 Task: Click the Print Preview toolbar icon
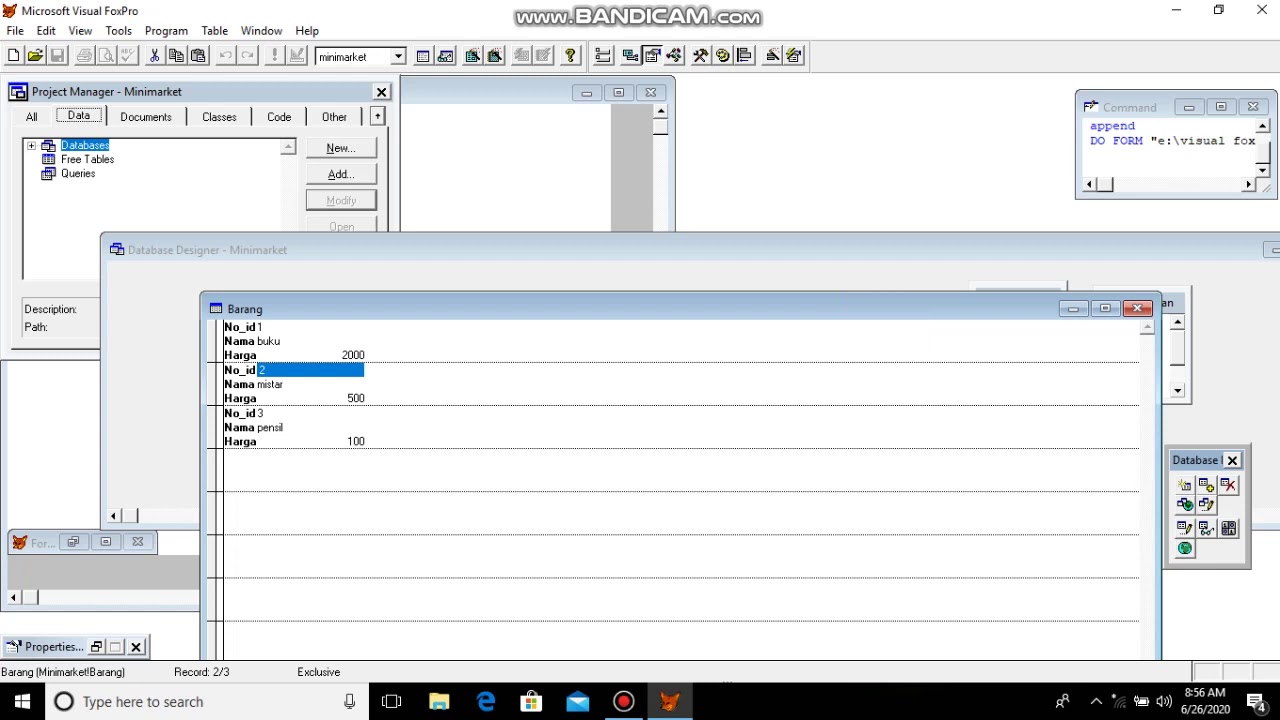[106, 56]
